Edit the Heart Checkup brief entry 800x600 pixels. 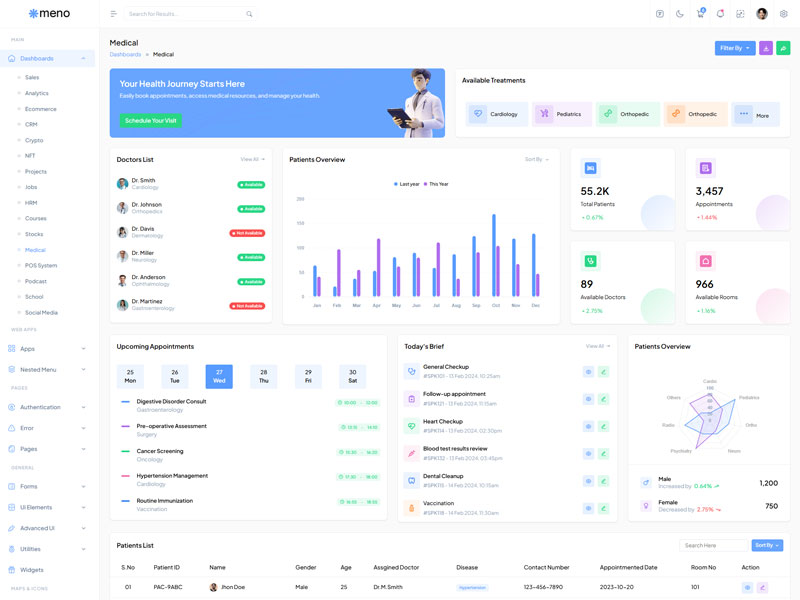(604, 426)
